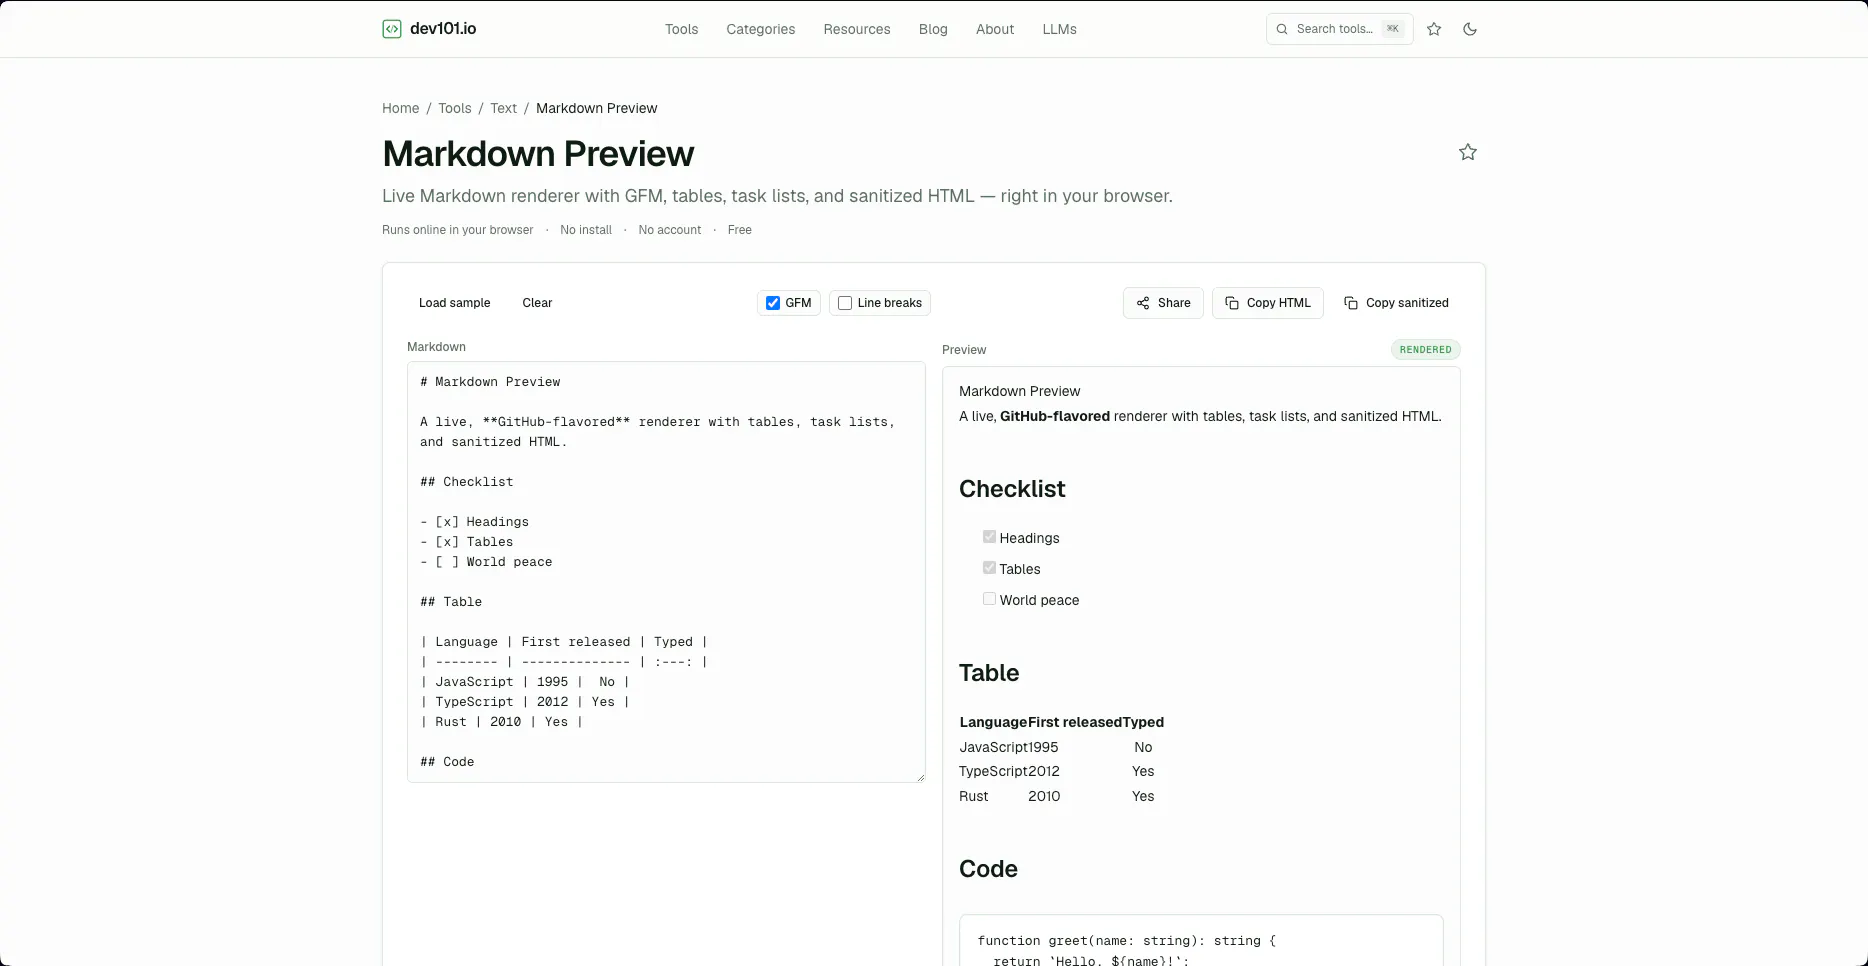Copy sanitized HTML

tap(1396, 303)
